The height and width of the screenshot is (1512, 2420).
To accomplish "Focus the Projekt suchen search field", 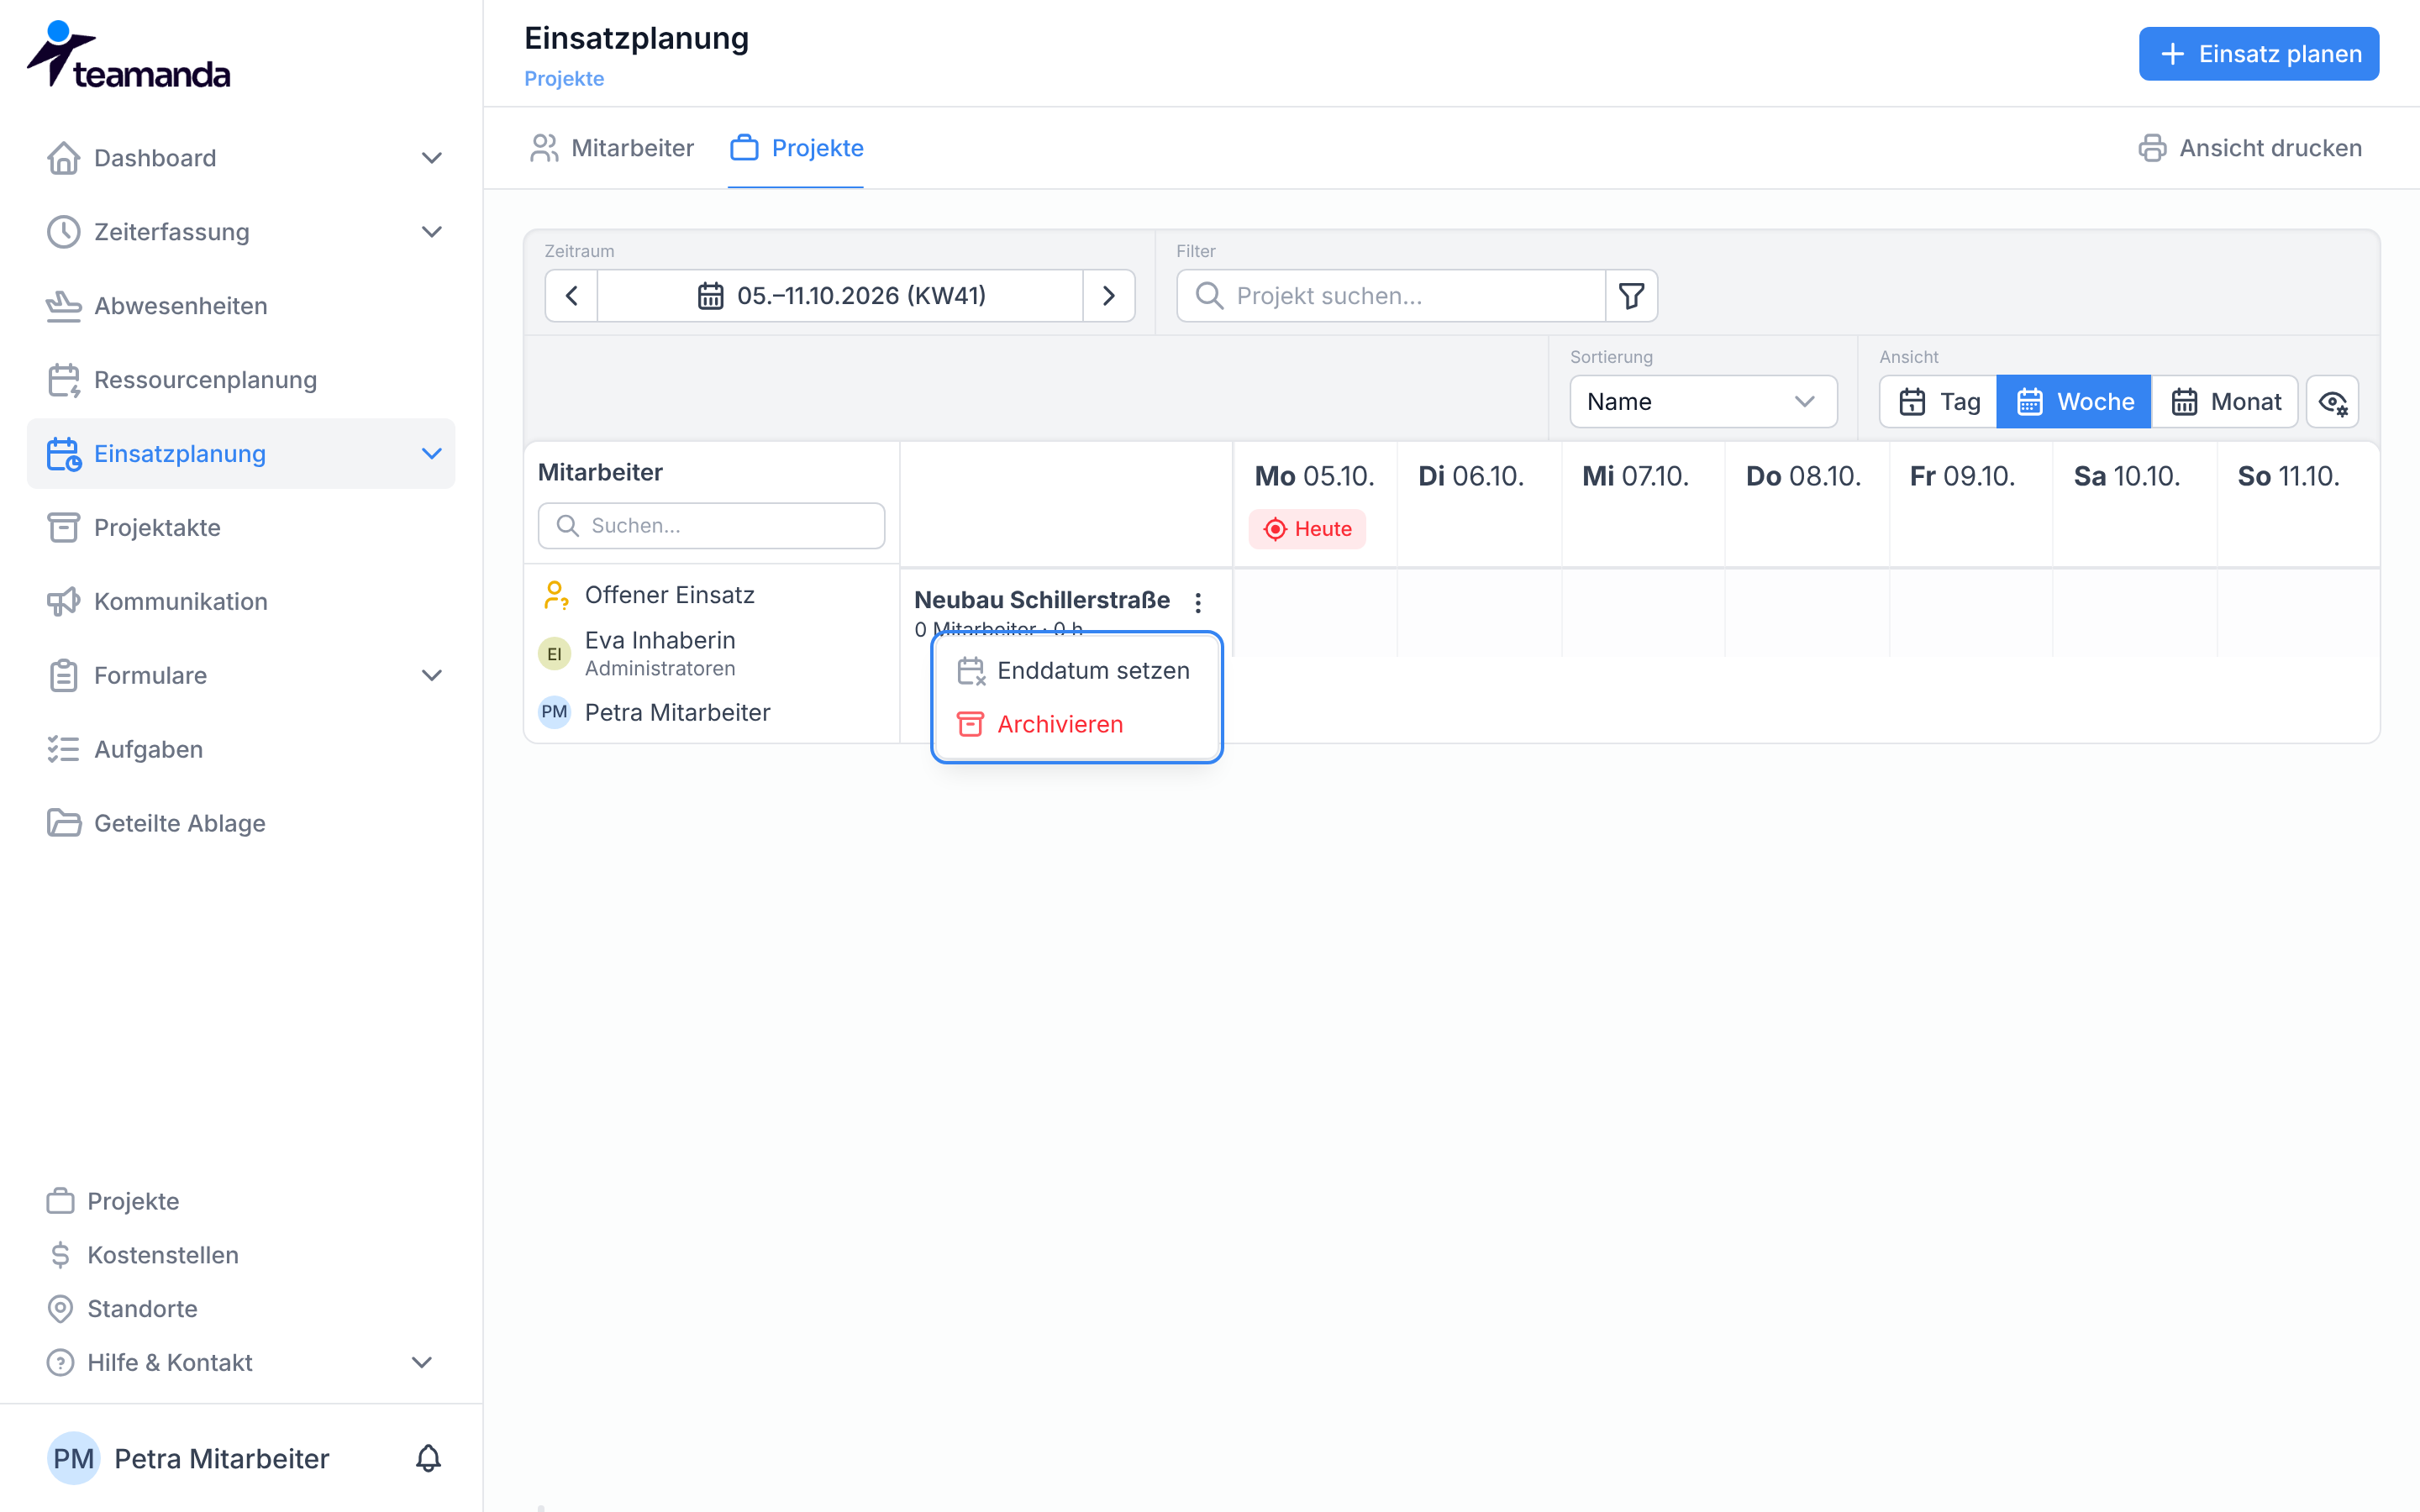I will click(x=1391, y=296).
